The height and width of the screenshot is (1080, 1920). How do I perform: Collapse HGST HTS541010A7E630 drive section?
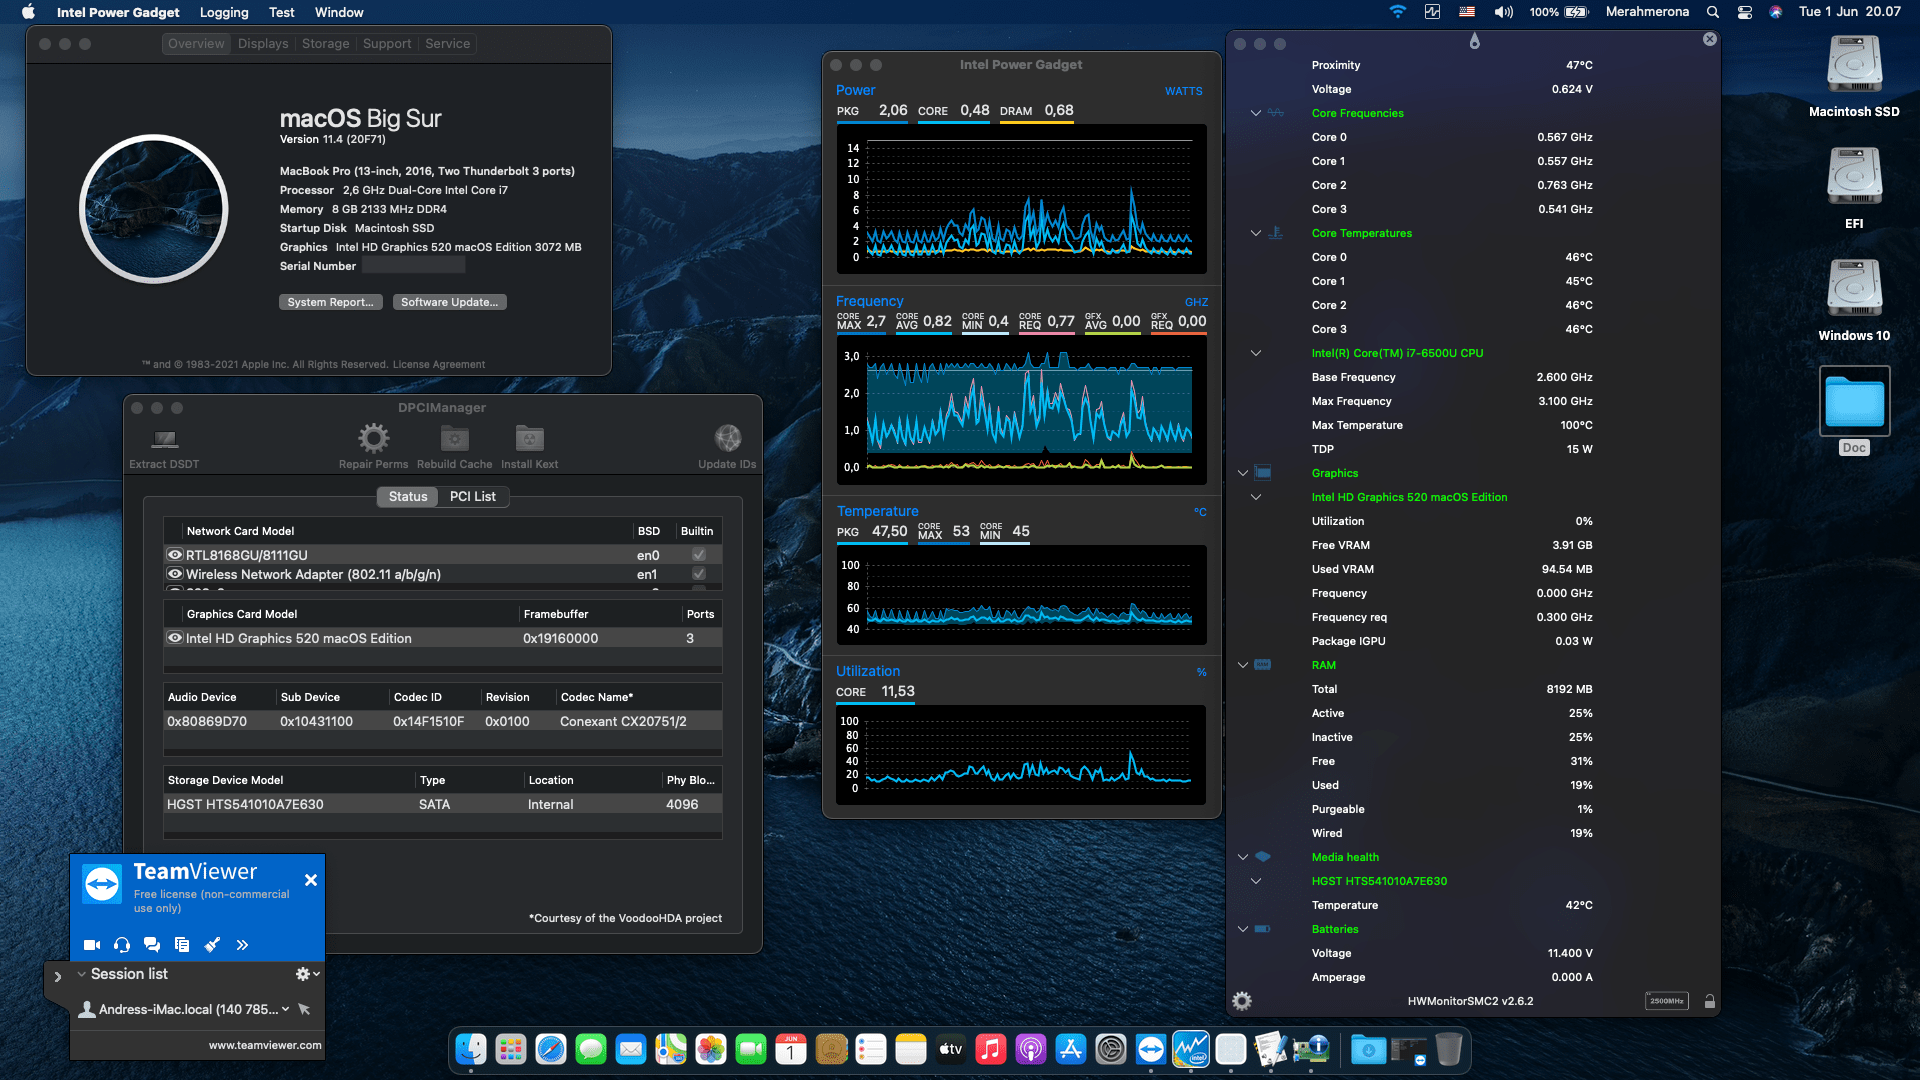point(1256,881)
